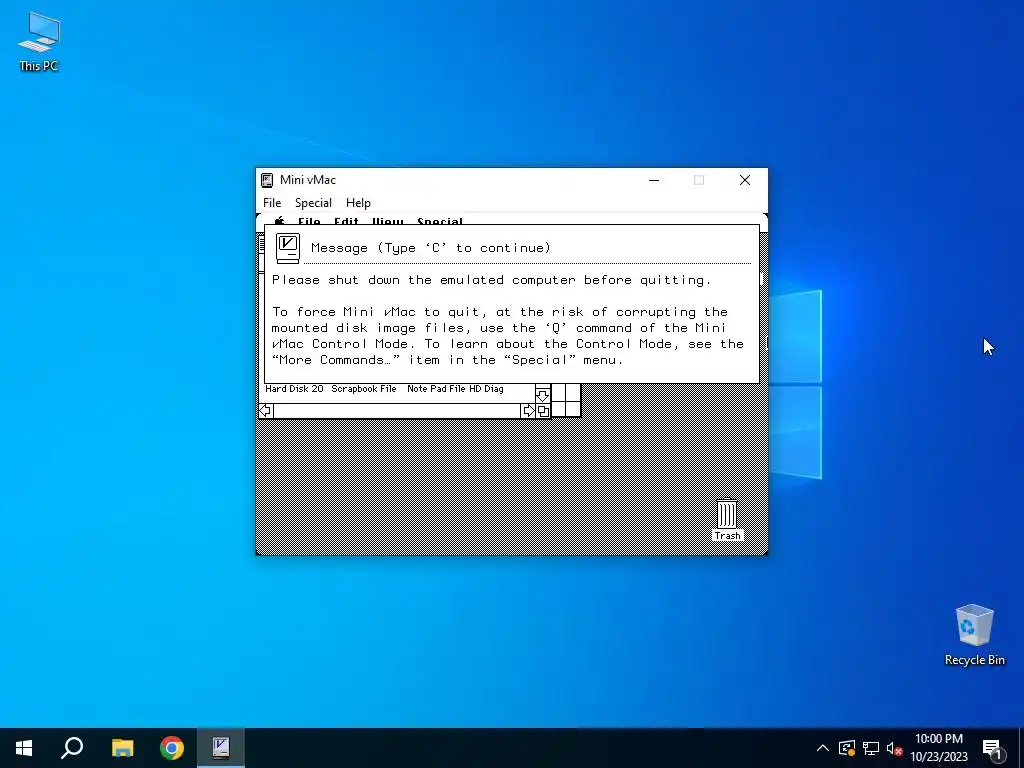This screenshot has height=768, width=1024.
Task: Open the Help menu in Mini vMac
Action: click(x=358, y=202)
